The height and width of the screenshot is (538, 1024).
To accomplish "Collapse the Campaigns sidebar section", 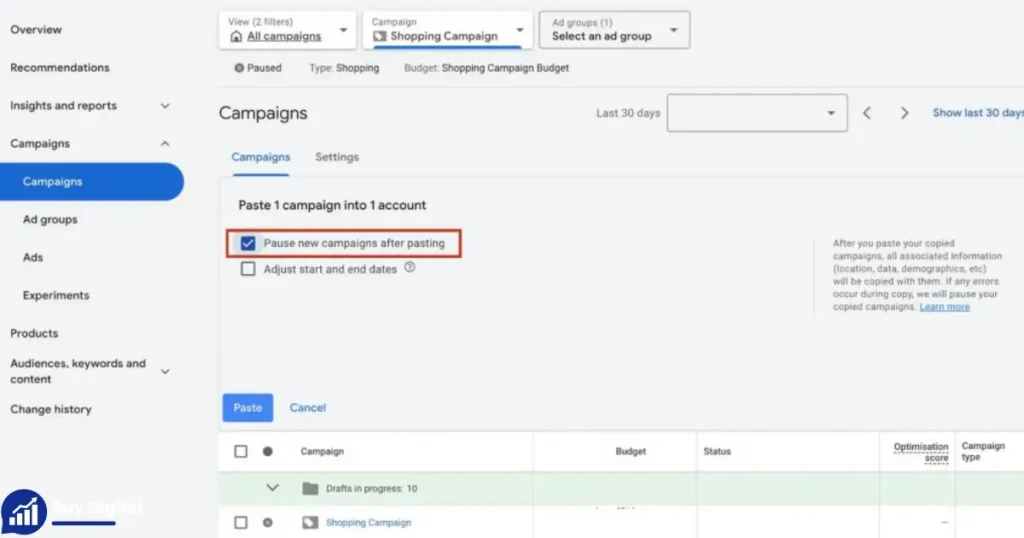I will [165, 144].
